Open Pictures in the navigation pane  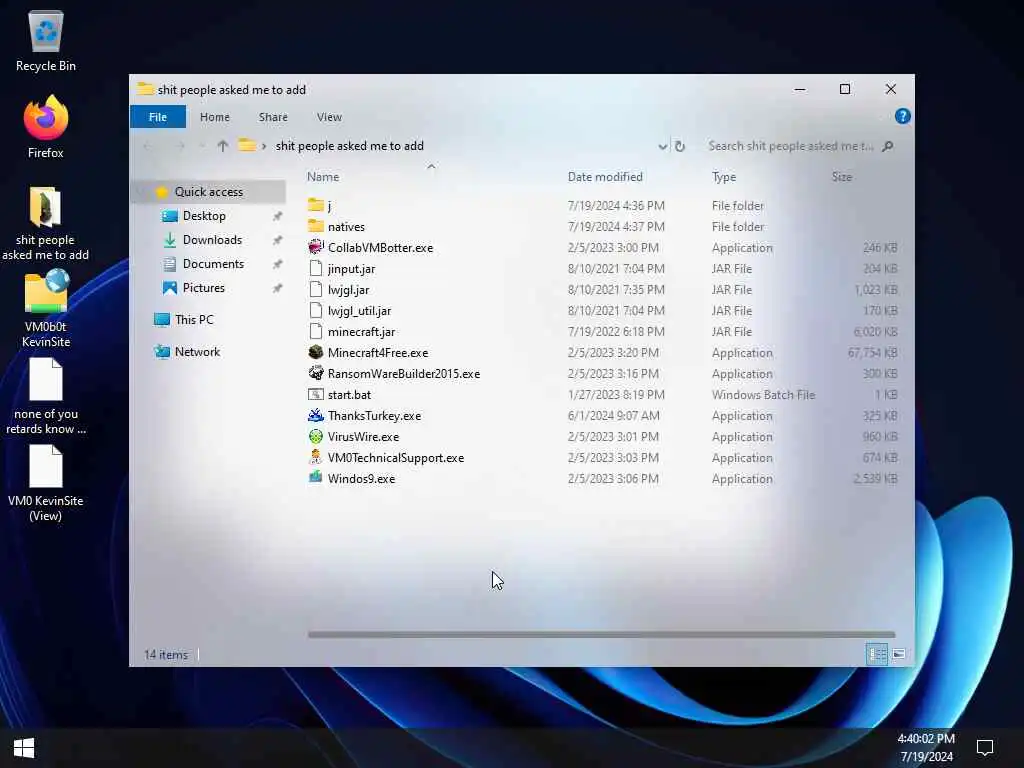click(204, 288)
